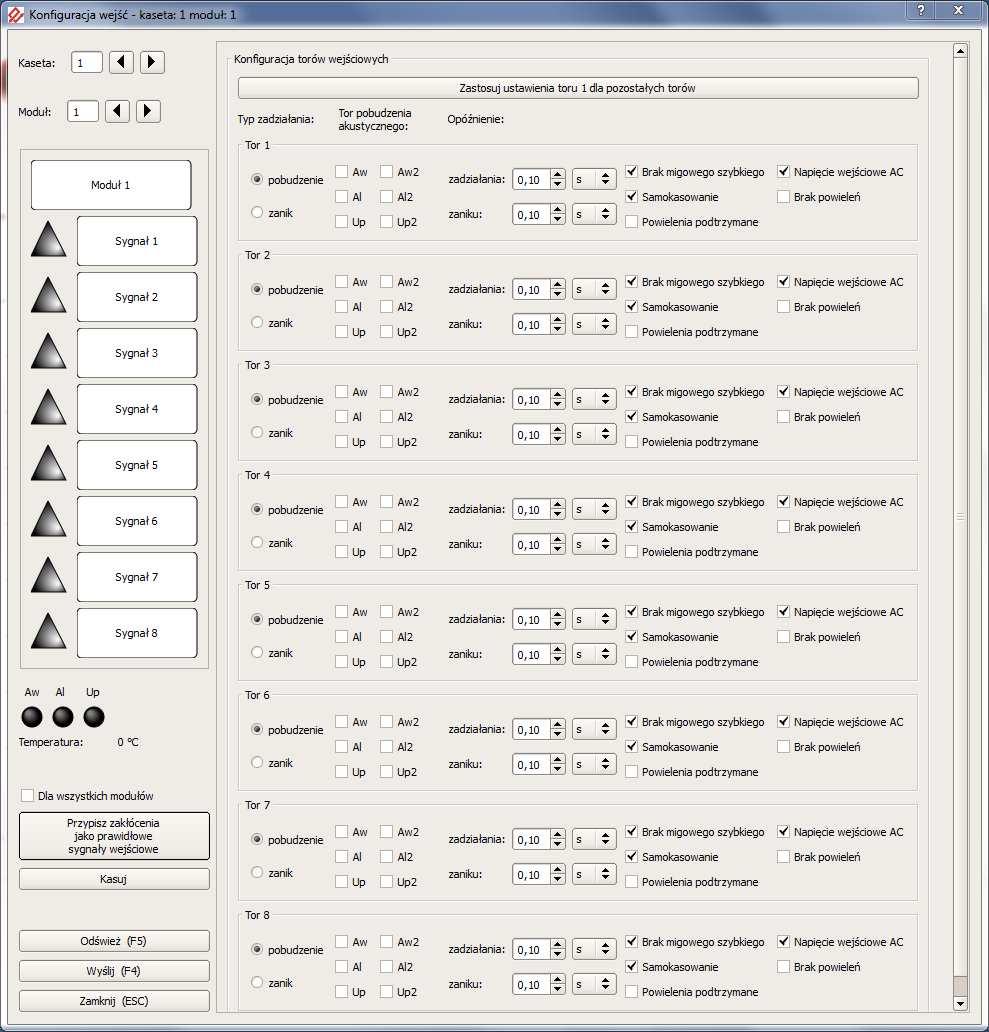Open zaniku unit dropdown in Tor 5
Image resolution: width=989 pixels, height=1032 pixels.
[594, 654]
